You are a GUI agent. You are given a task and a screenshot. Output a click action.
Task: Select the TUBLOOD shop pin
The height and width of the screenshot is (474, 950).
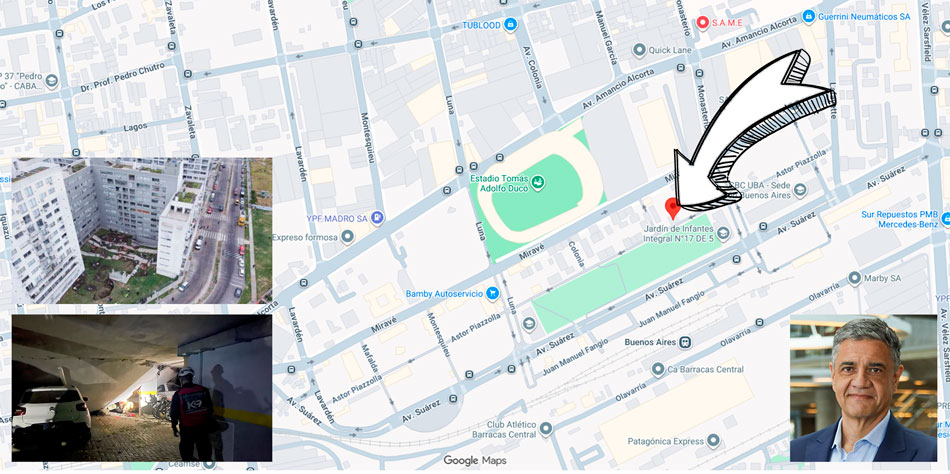(x=510, y=25)
